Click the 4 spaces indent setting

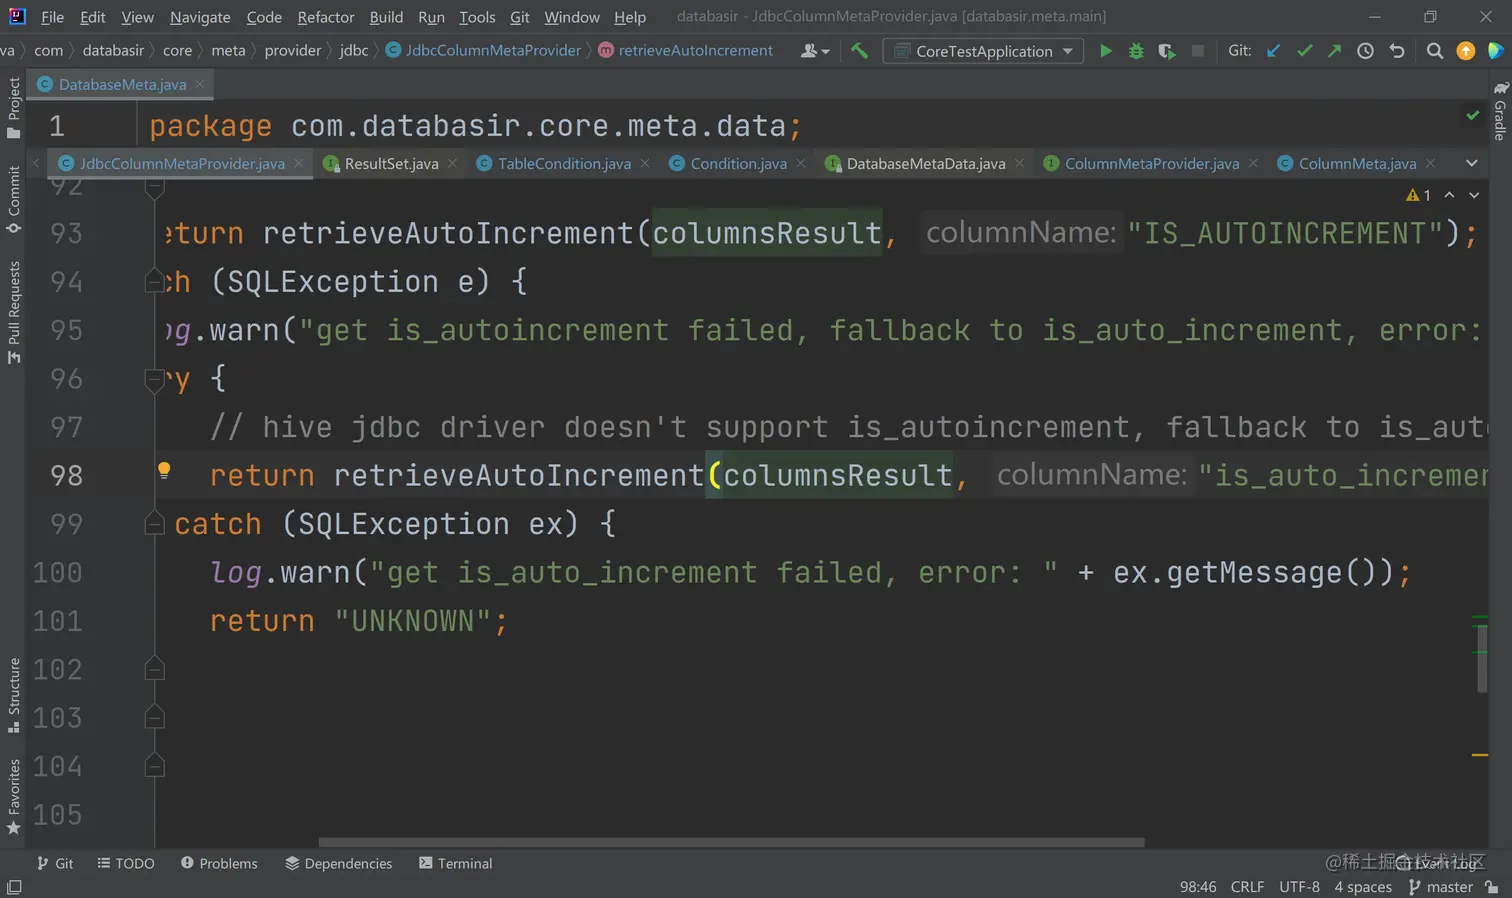coord(1363,887)
